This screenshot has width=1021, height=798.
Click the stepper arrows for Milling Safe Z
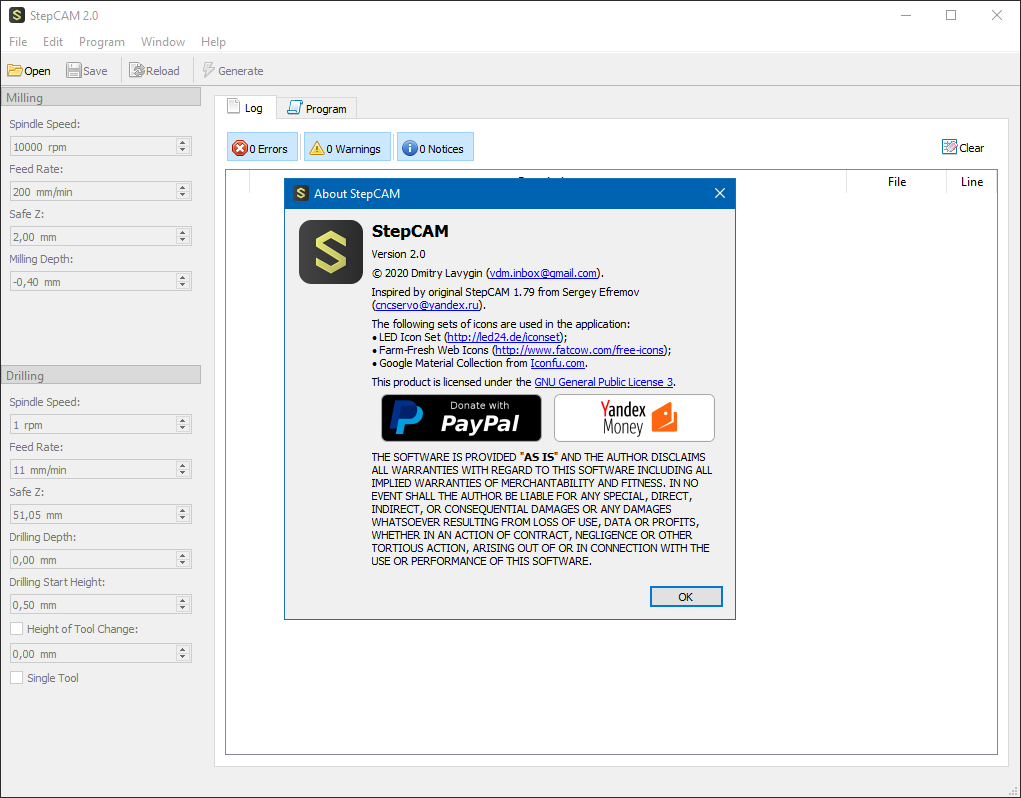coord(183,236)
